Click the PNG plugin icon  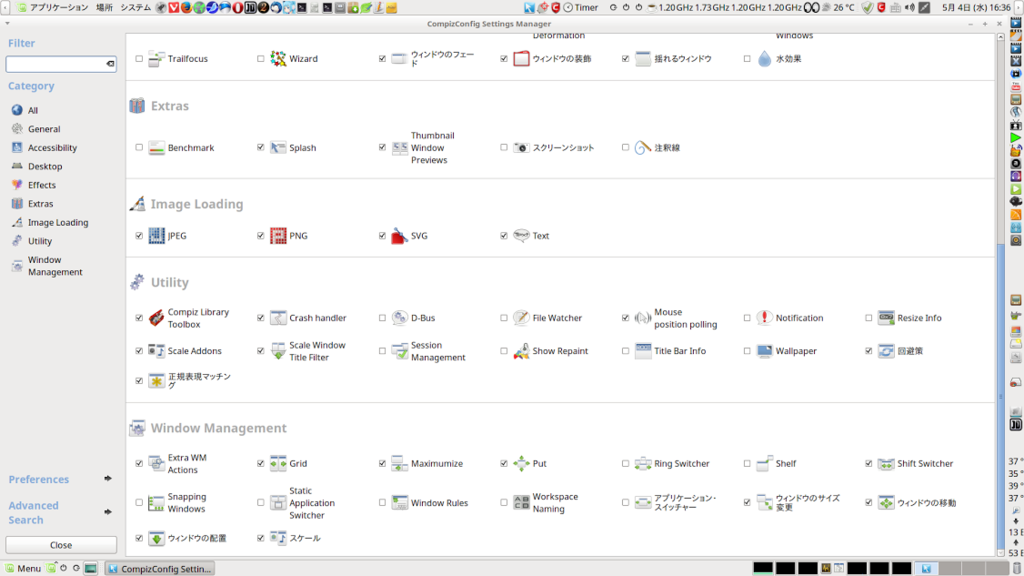(x=278, y=236)
